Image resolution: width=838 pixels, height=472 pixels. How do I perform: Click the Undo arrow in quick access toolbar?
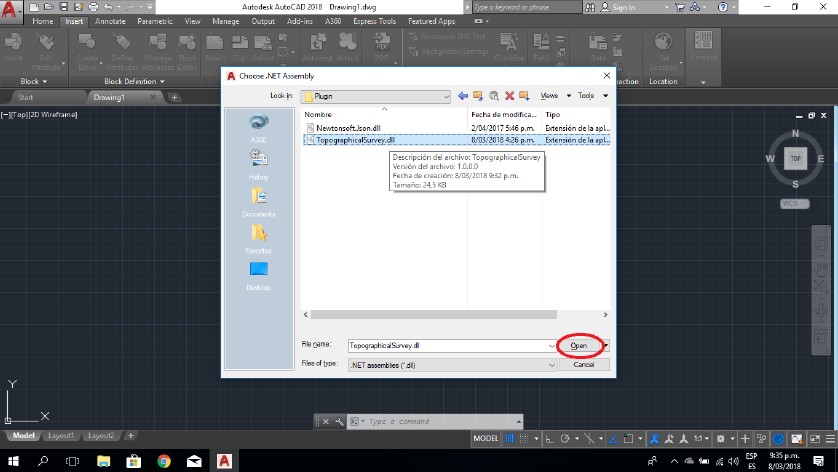point(108,7)
